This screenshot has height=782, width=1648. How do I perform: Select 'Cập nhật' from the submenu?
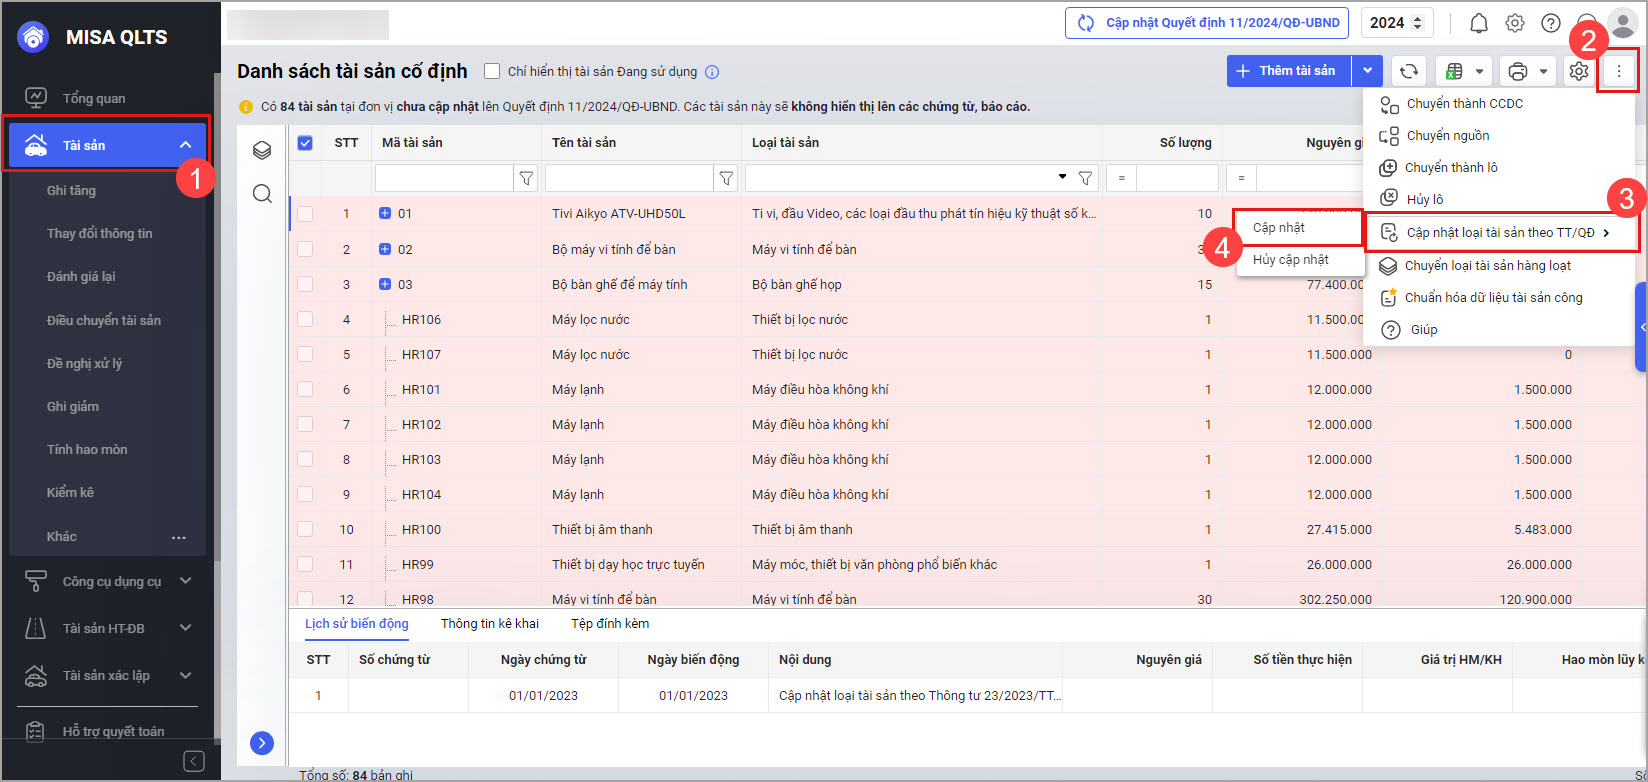(1279, 228)
